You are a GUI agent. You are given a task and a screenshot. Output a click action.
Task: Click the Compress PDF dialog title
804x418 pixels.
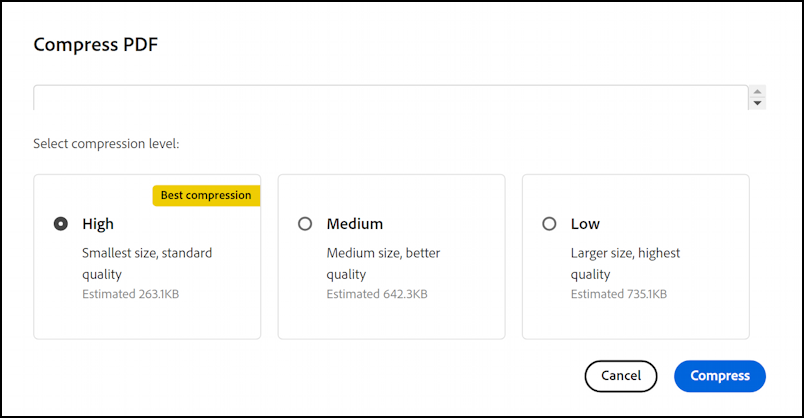pyautogui.click(x=96, y=45)
